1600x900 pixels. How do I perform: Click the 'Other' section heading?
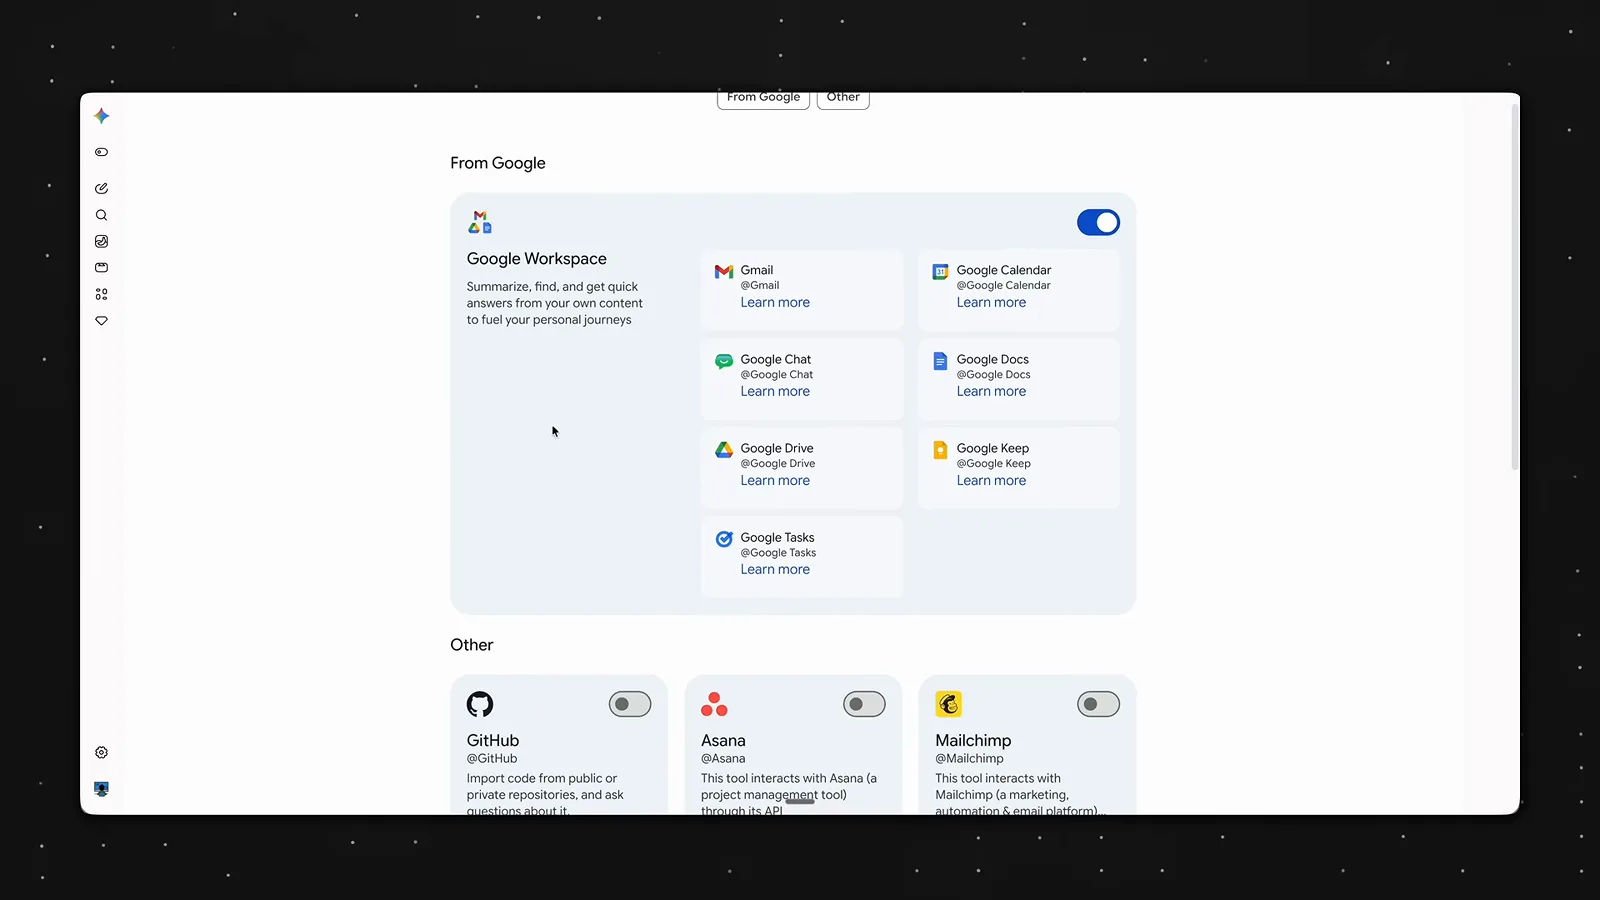coord(472,645)
